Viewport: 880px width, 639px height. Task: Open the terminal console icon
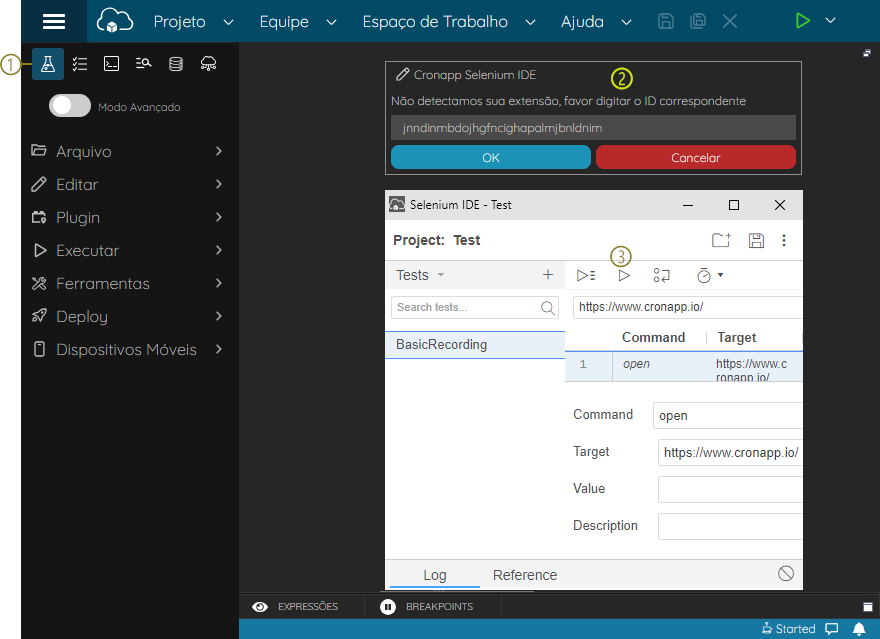coord(112,64)
